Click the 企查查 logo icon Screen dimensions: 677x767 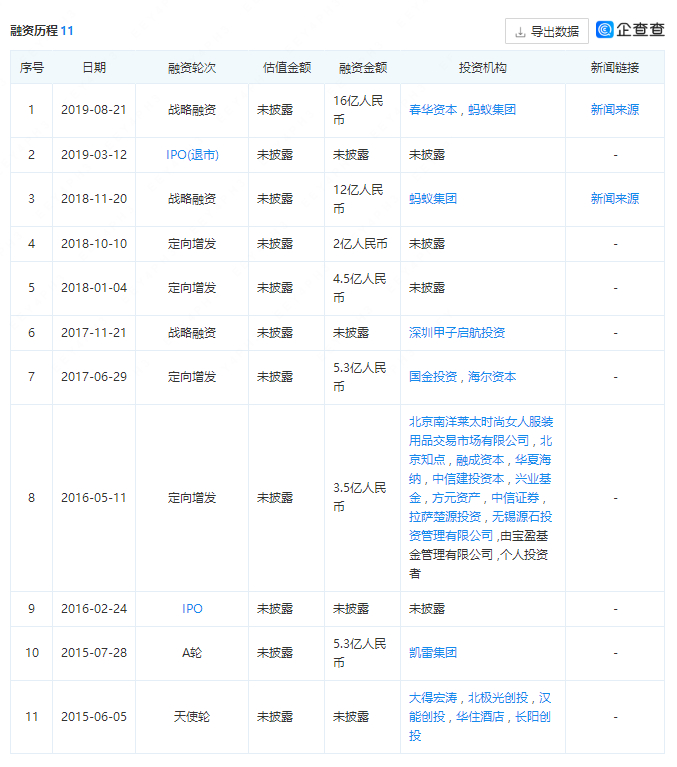[605, 29]
